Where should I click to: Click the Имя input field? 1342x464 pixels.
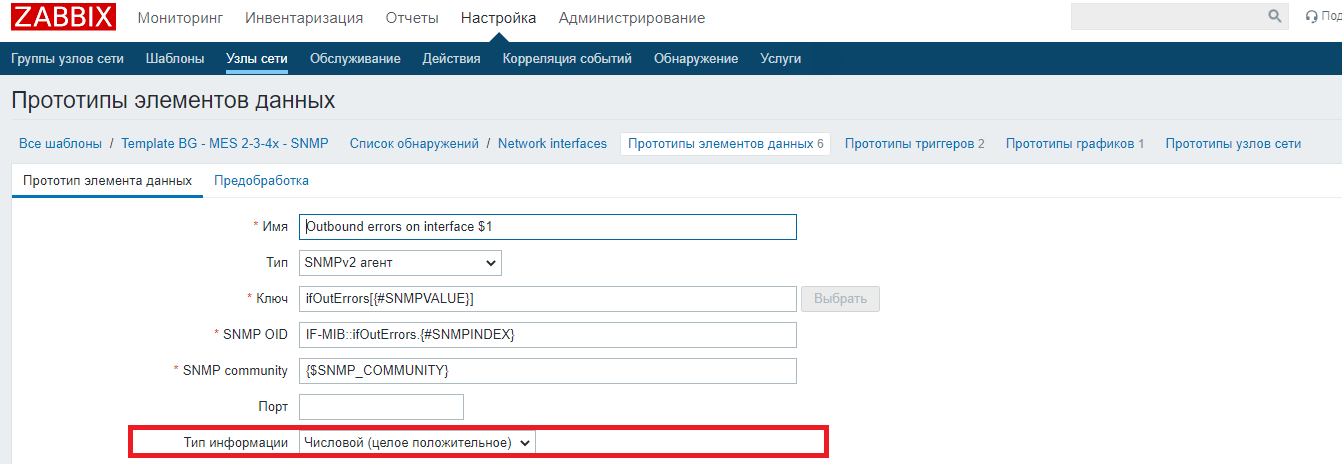[547, 227]
